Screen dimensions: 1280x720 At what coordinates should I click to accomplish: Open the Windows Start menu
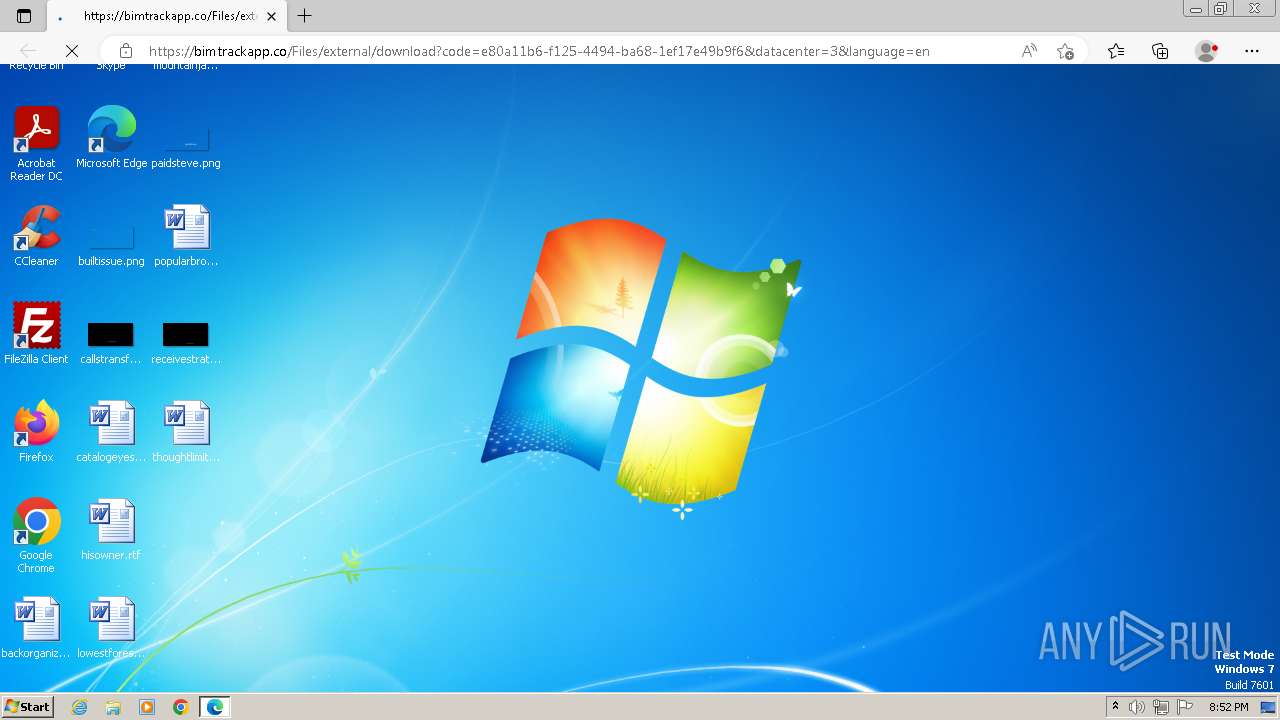pyautogui.click(x=28, y=707)
